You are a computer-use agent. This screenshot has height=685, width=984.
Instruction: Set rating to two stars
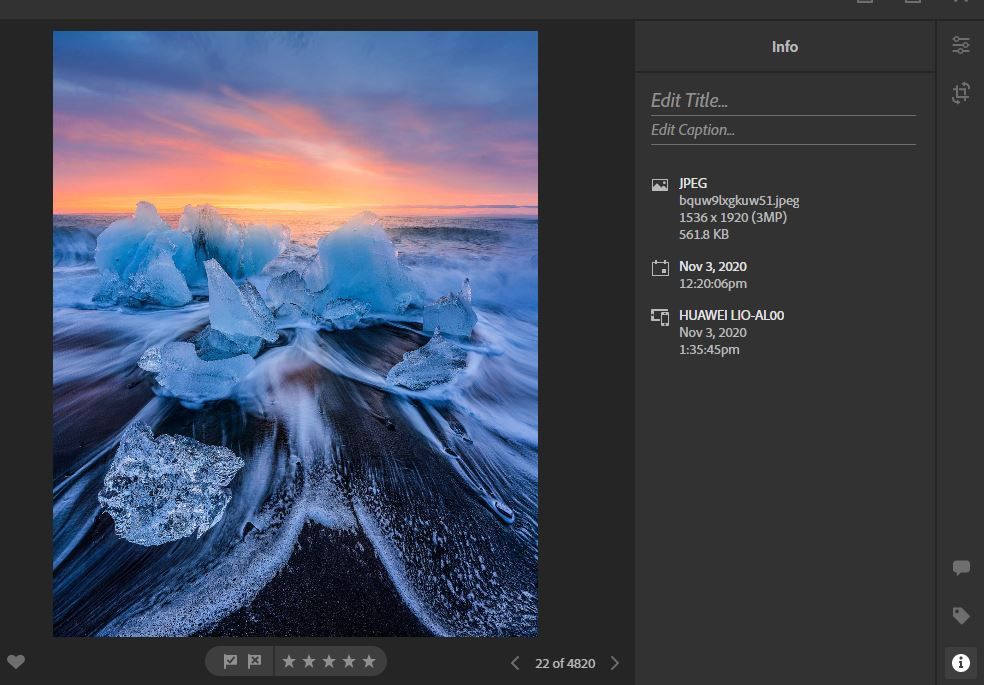pos(309,661)
